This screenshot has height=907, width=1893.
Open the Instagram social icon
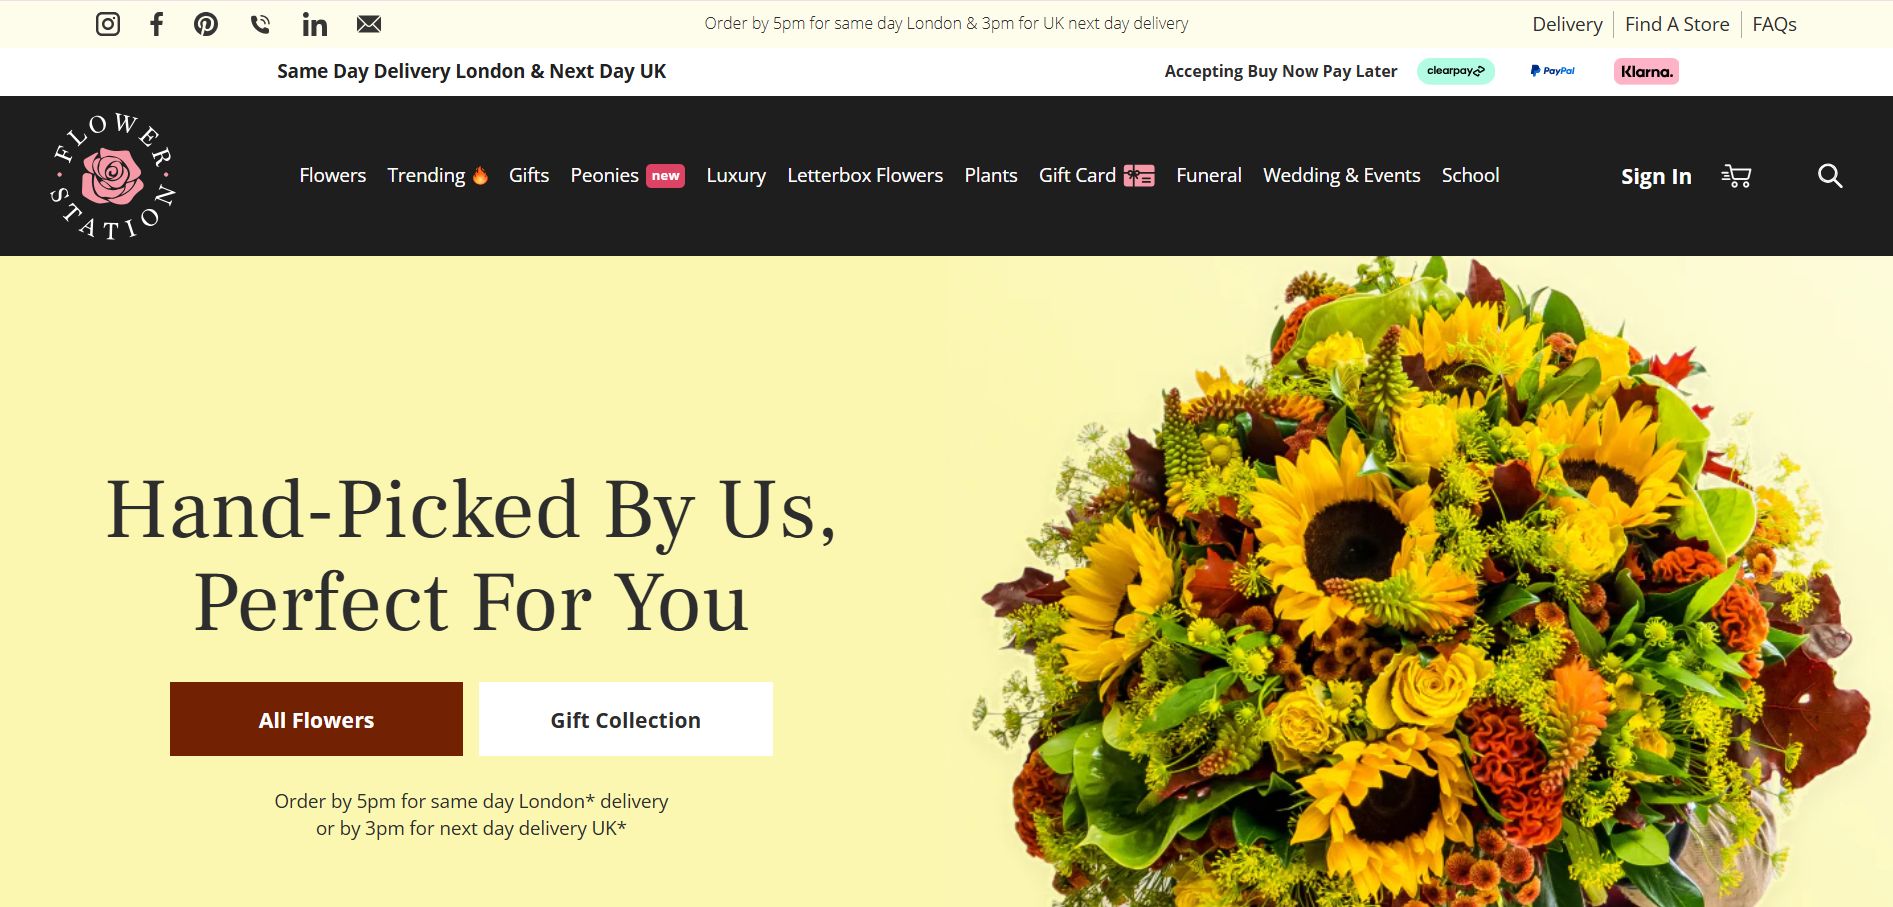tap(108, 24)
